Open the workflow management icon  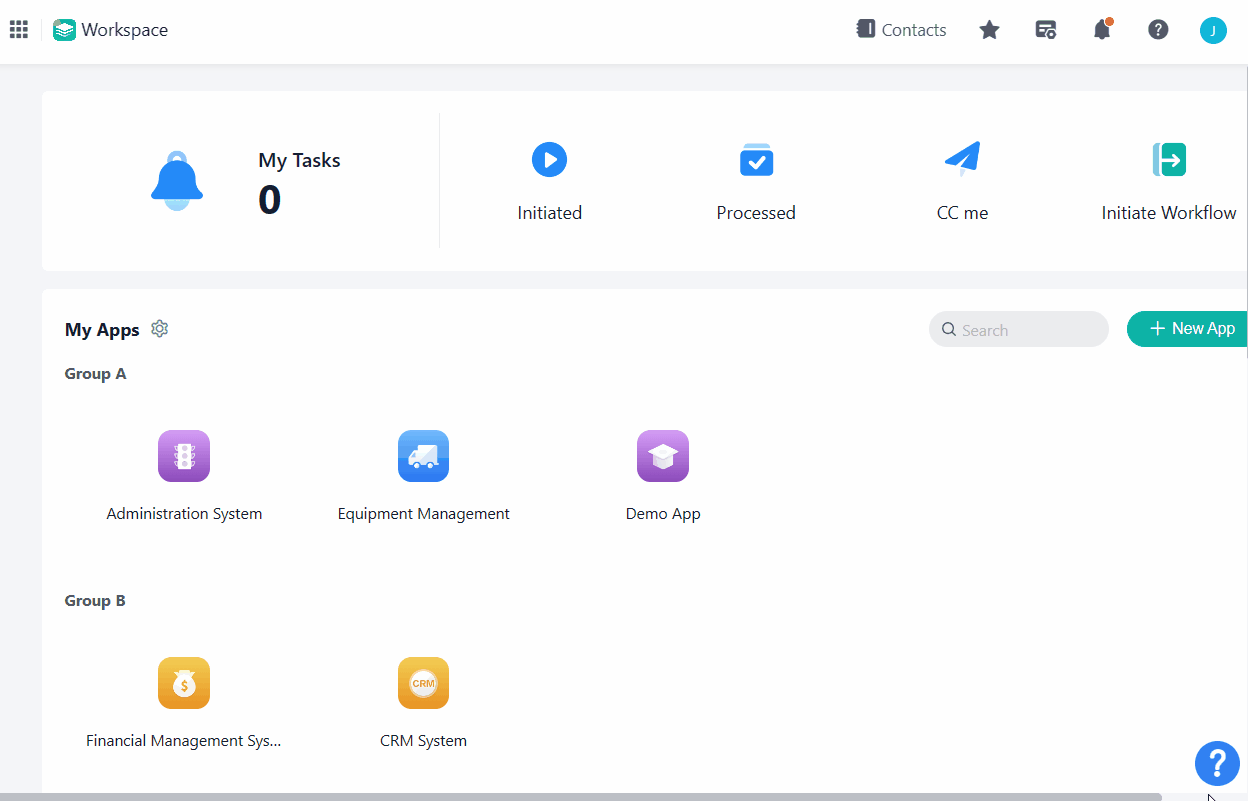tap(1045, 30)
